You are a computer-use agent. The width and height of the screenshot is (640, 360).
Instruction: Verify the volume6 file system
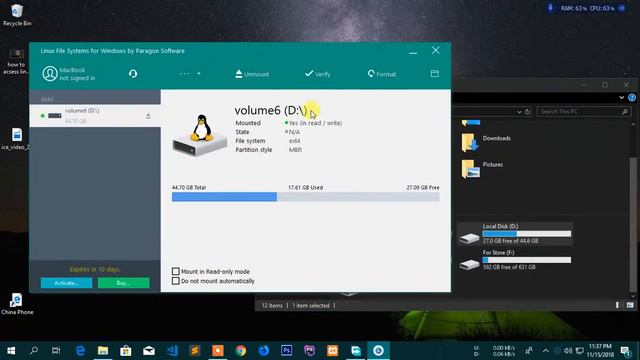click(318, 74)
